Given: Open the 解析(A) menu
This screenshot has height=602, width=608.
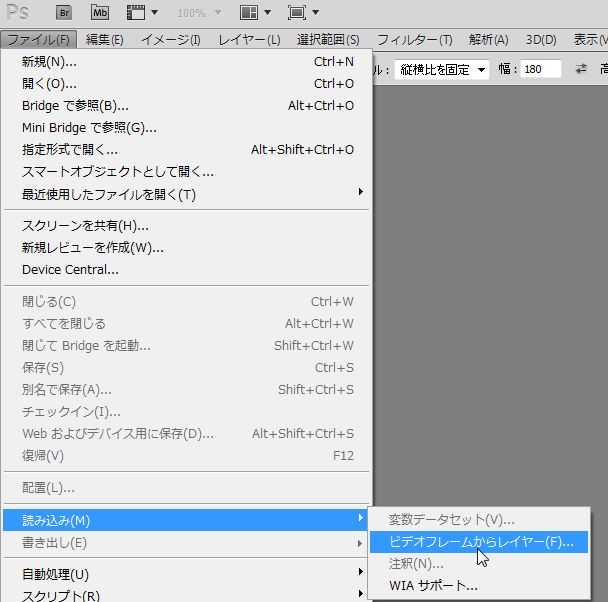Looking at the screenshot, I should click(488, 40).
